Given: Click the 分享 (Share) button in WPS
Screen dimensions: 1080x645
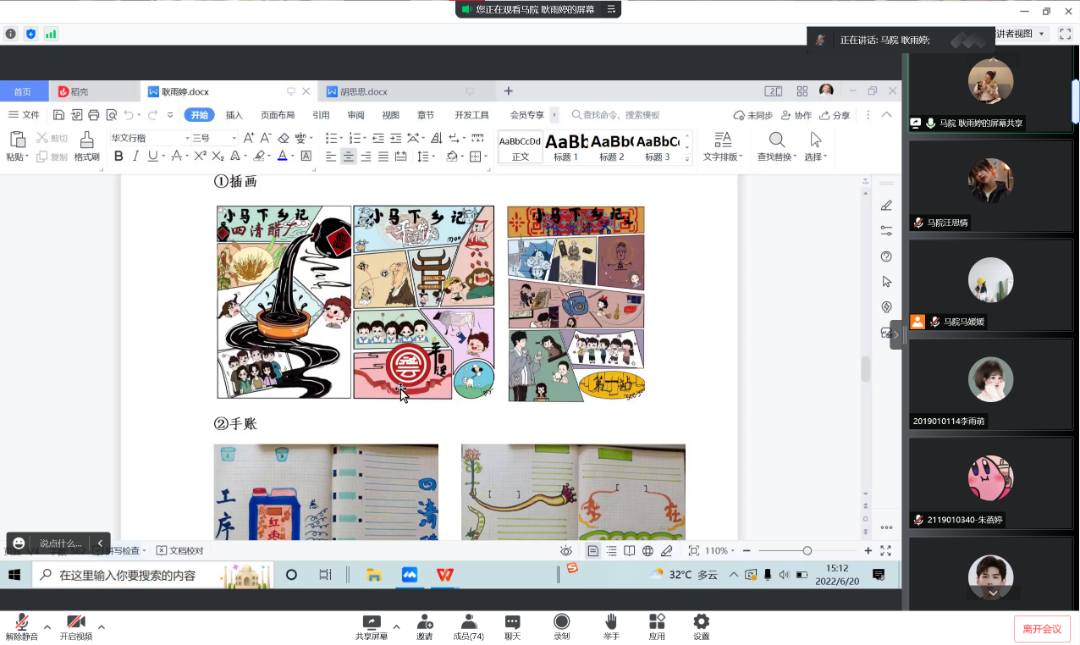Looking at the screenshot, I should 834,115.
